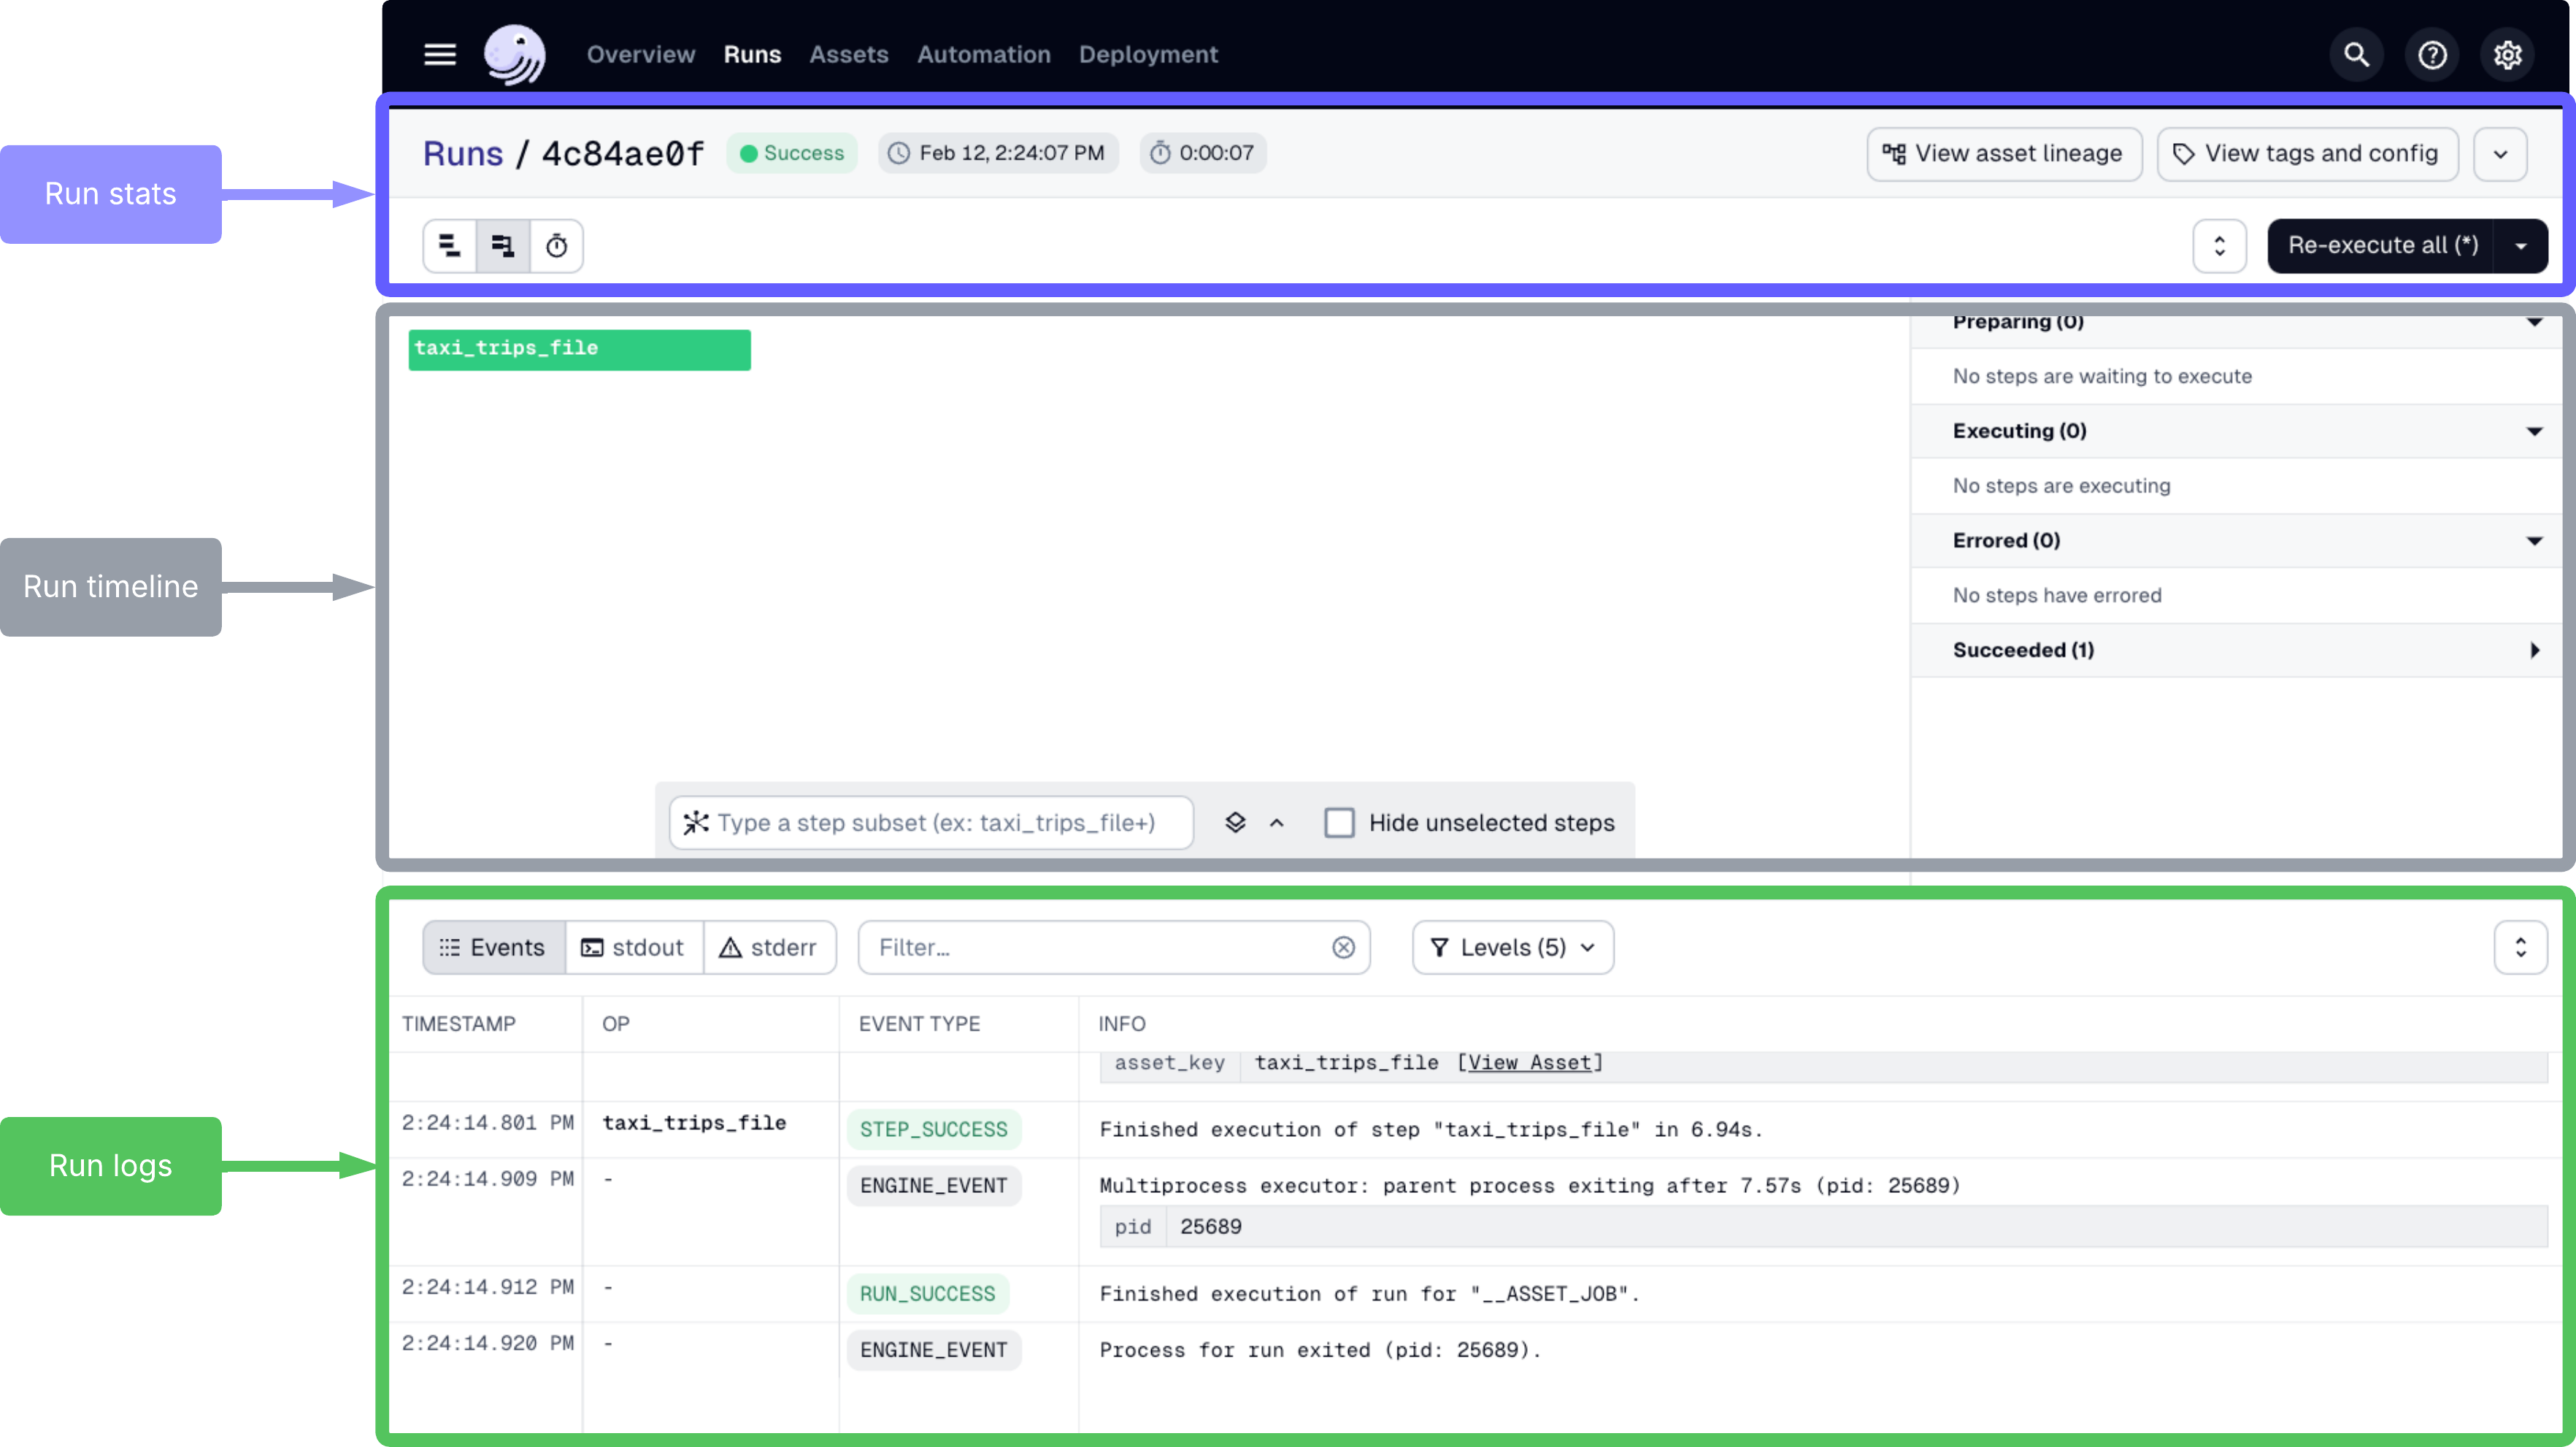Switch to the stopwatch timing view

(x=557, y=245)
